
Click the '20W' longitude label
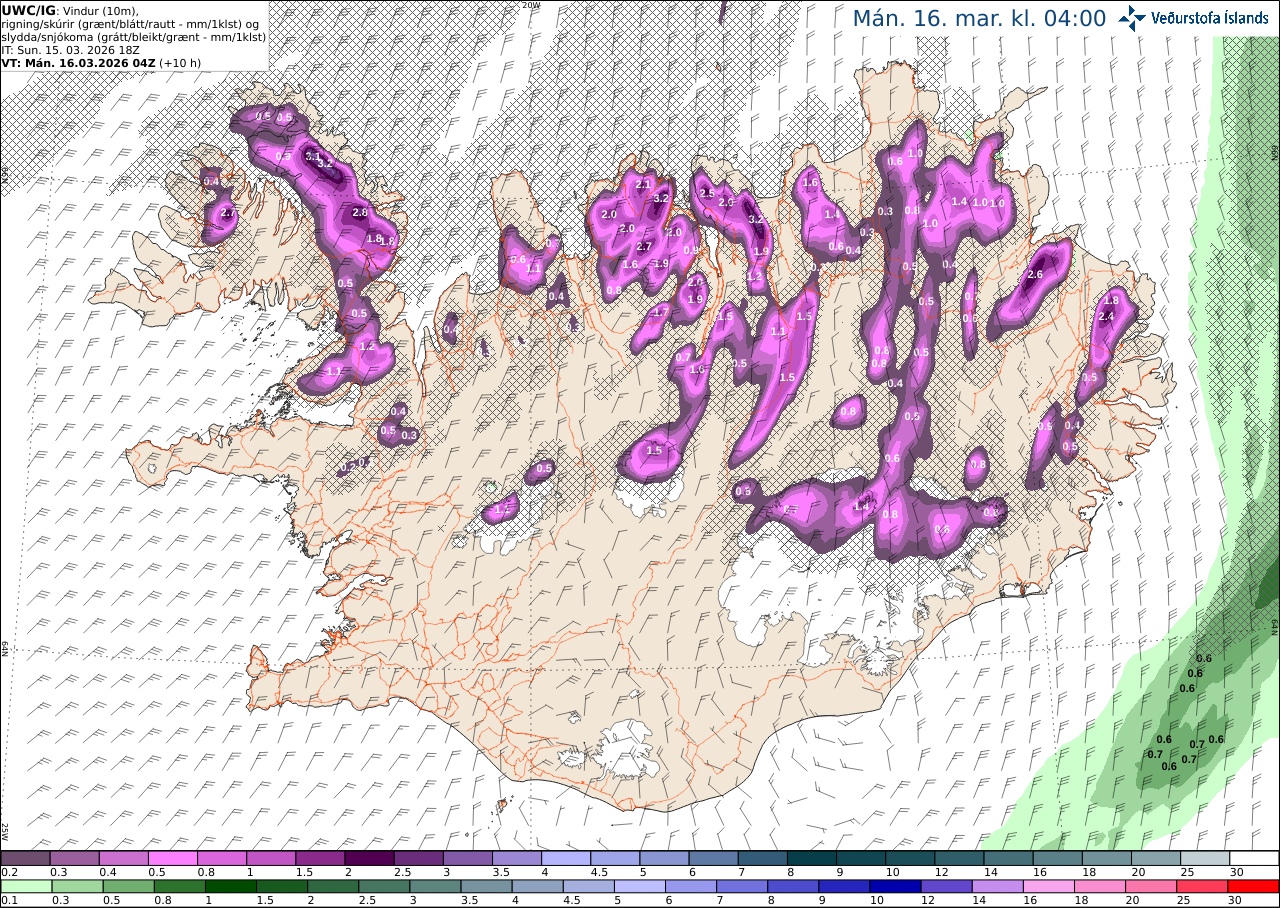pos(531,5)
